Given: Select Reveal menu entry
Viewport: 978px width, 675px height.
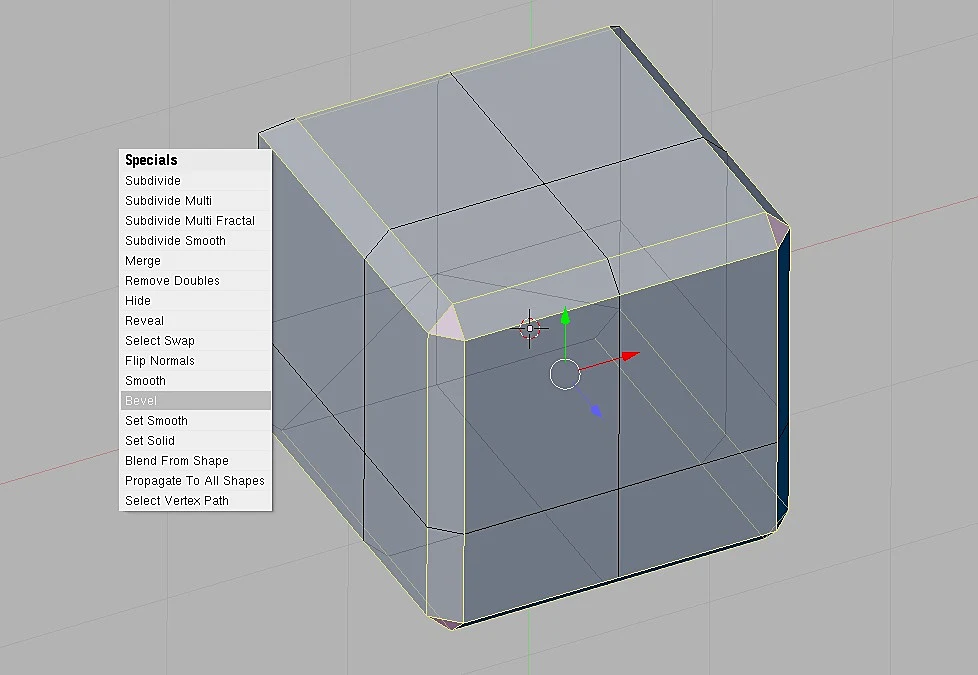Looking at the screenshot, I should [x=195, y=321].
